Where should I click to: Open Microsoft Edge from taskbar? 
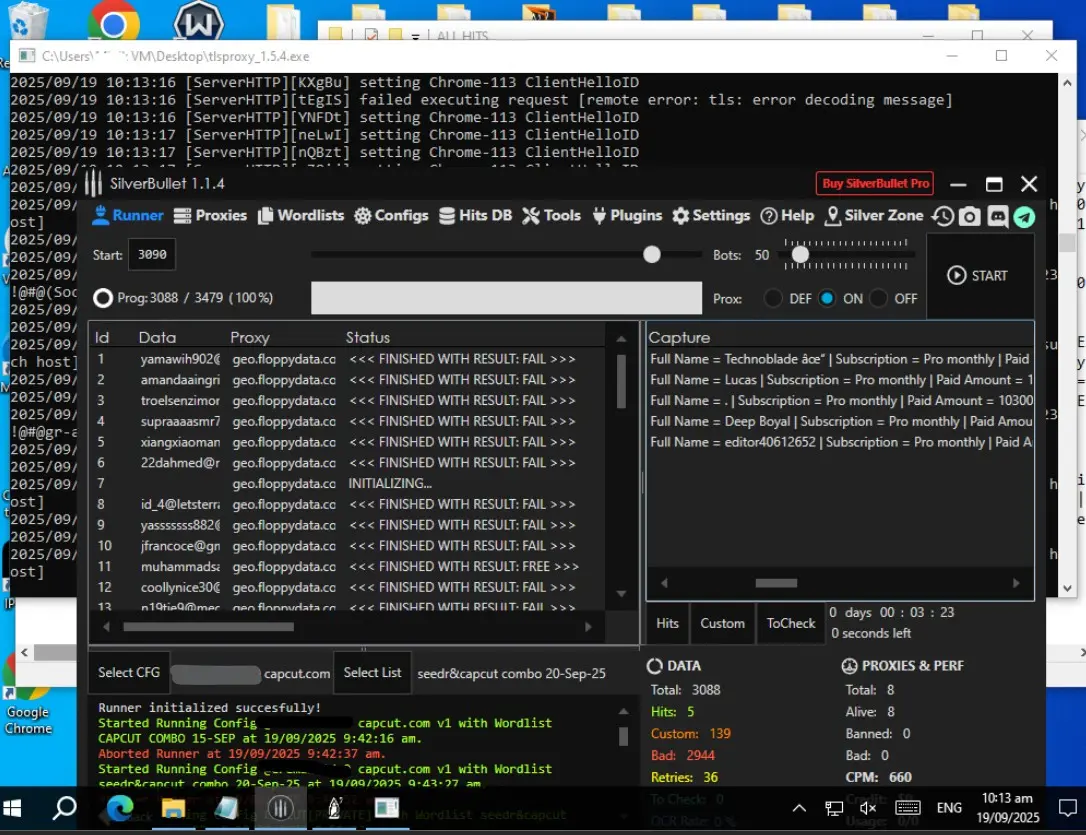[x=119, y=808]
